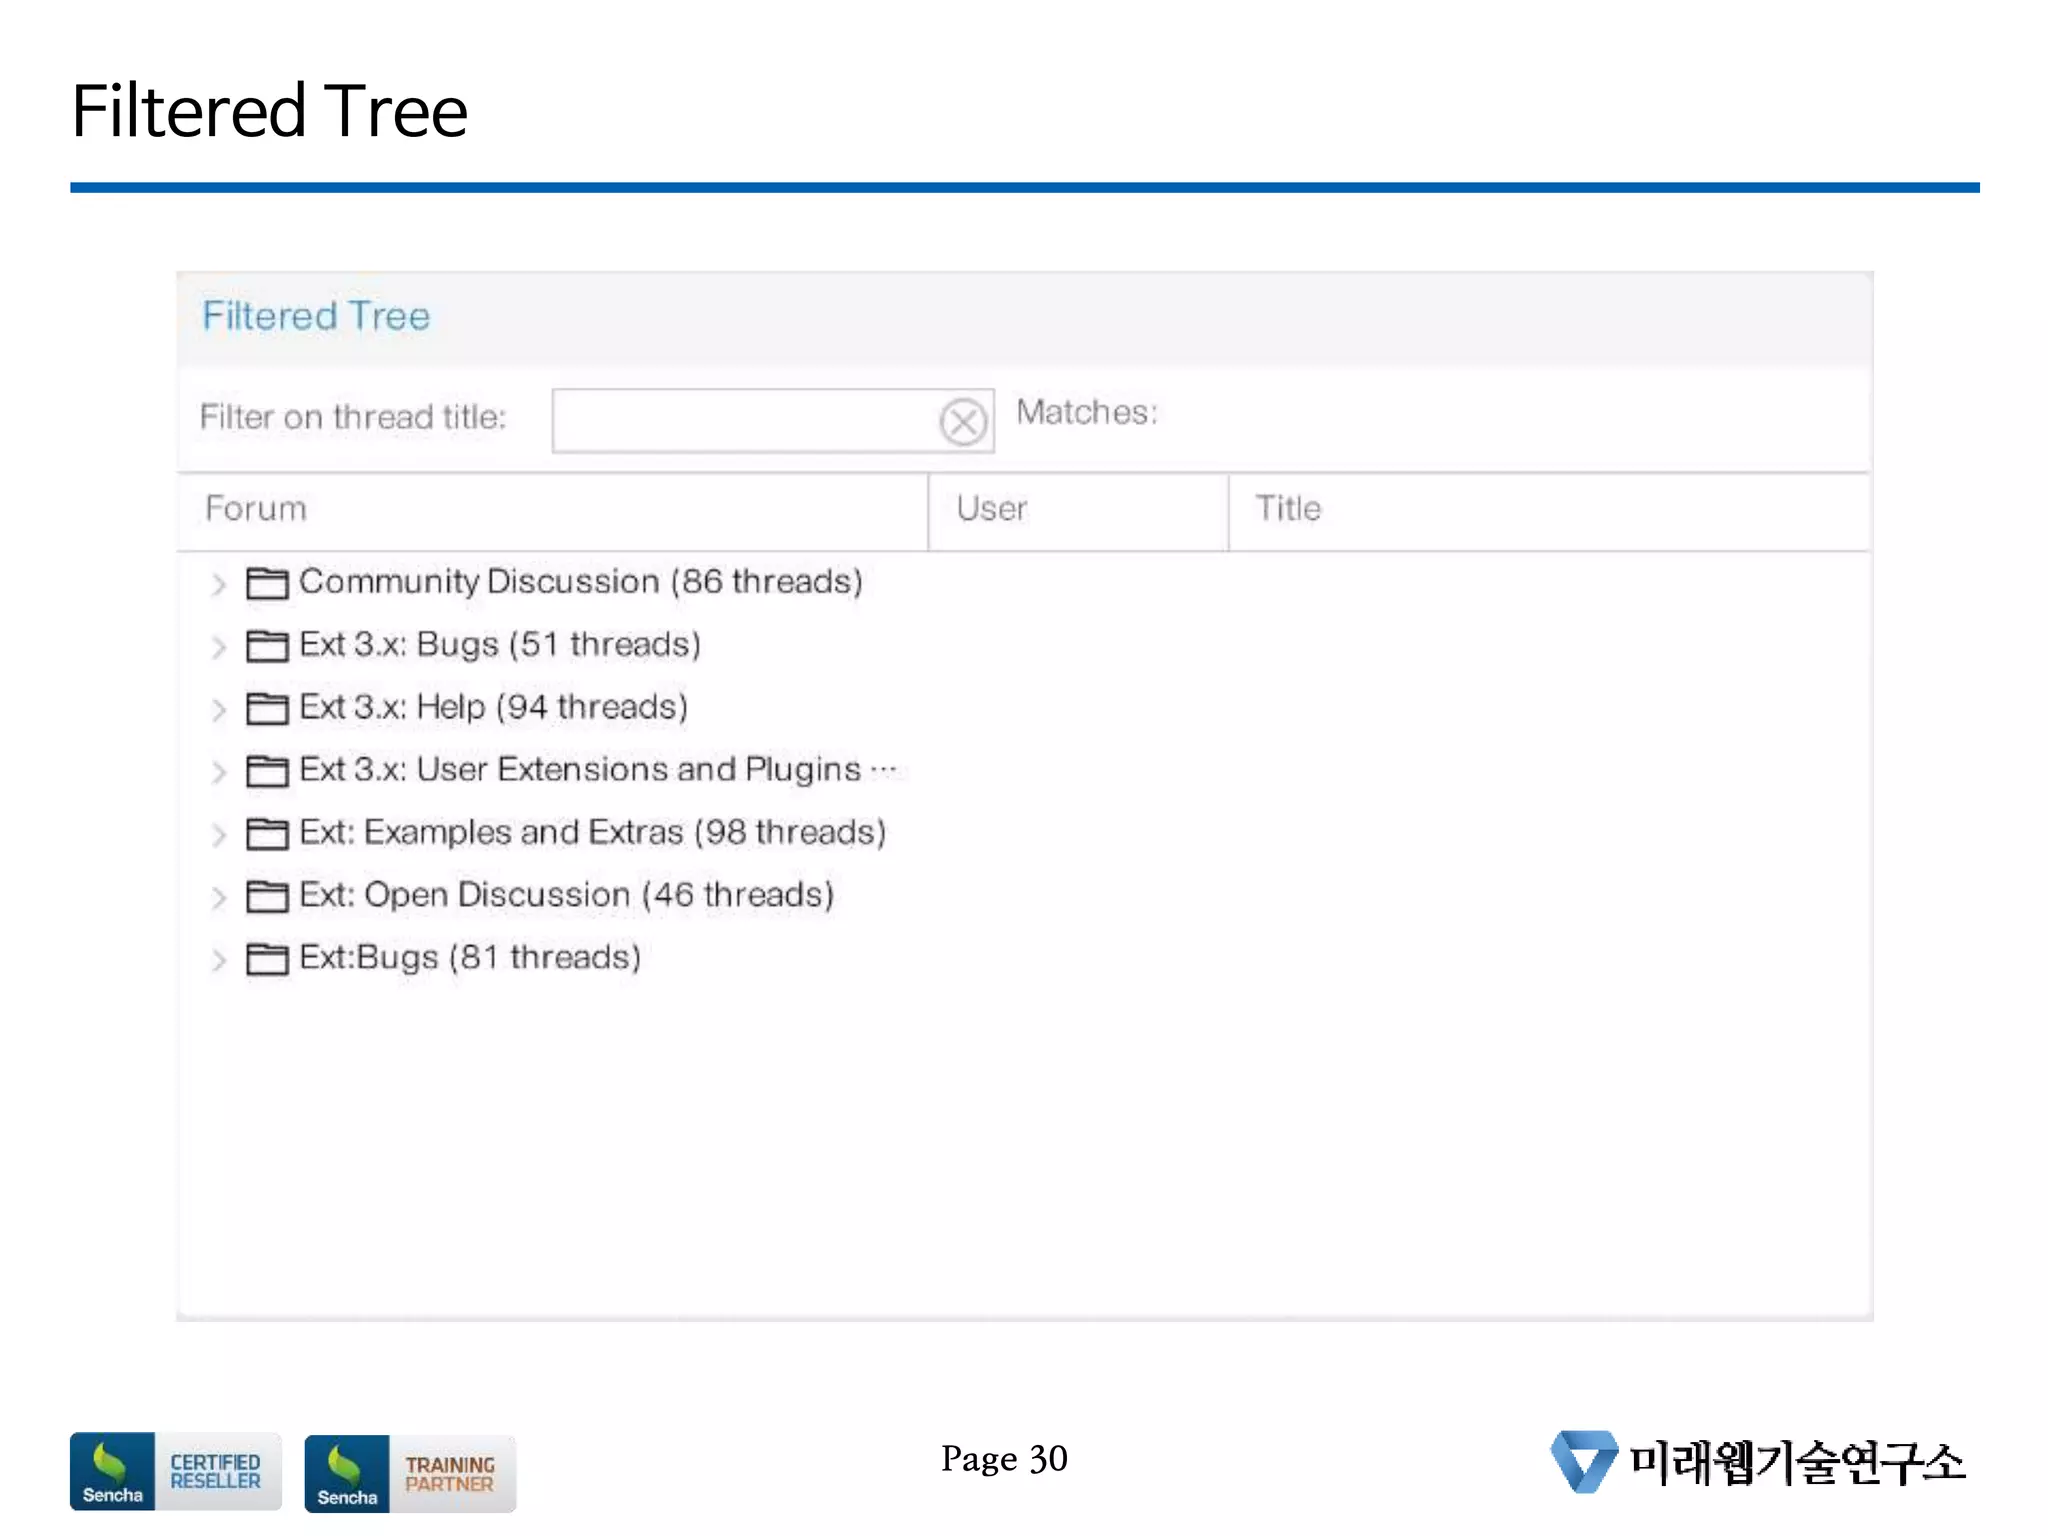The width and height of the screenshot is (2048, 1536).
Task: Expand the Ext: Open Discussion node
Action: click(x=219, y=897)
